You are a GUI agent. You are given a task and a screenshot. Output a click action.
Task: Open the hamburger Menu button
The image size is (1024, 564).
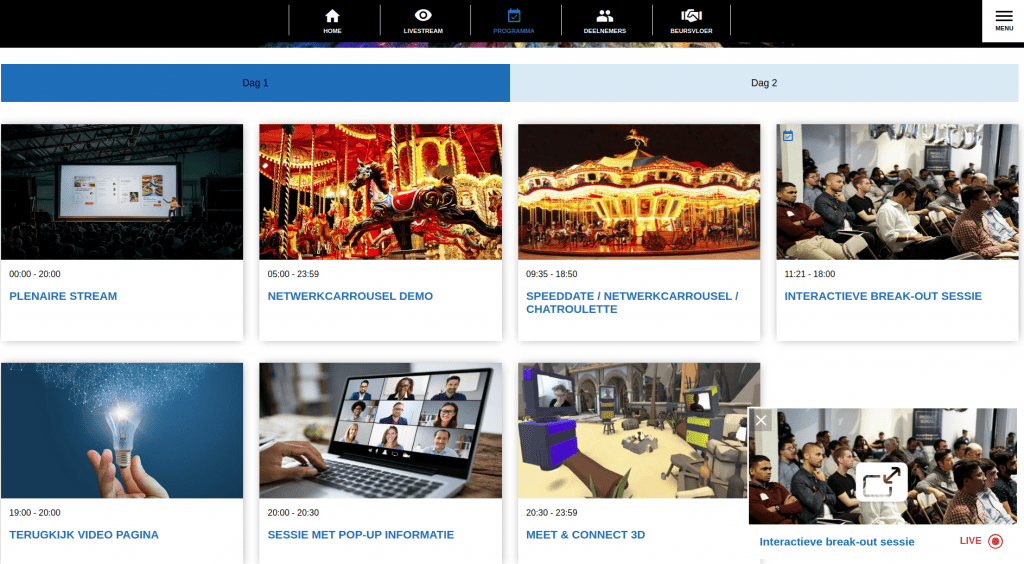point(1004,20)
